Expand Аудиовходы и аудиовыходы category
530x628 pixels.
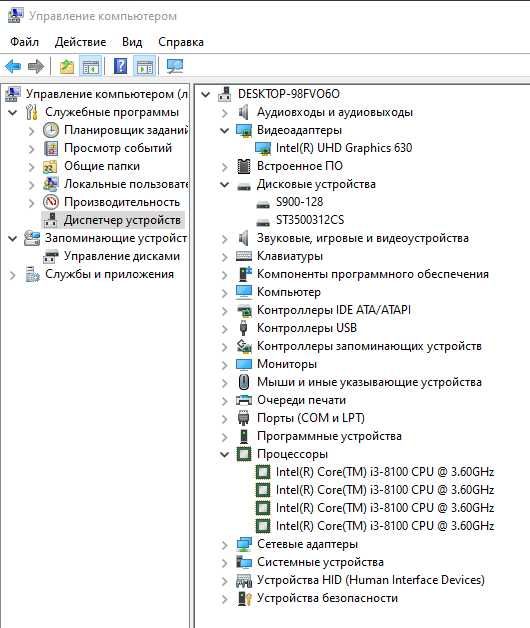tap(224, 113)
